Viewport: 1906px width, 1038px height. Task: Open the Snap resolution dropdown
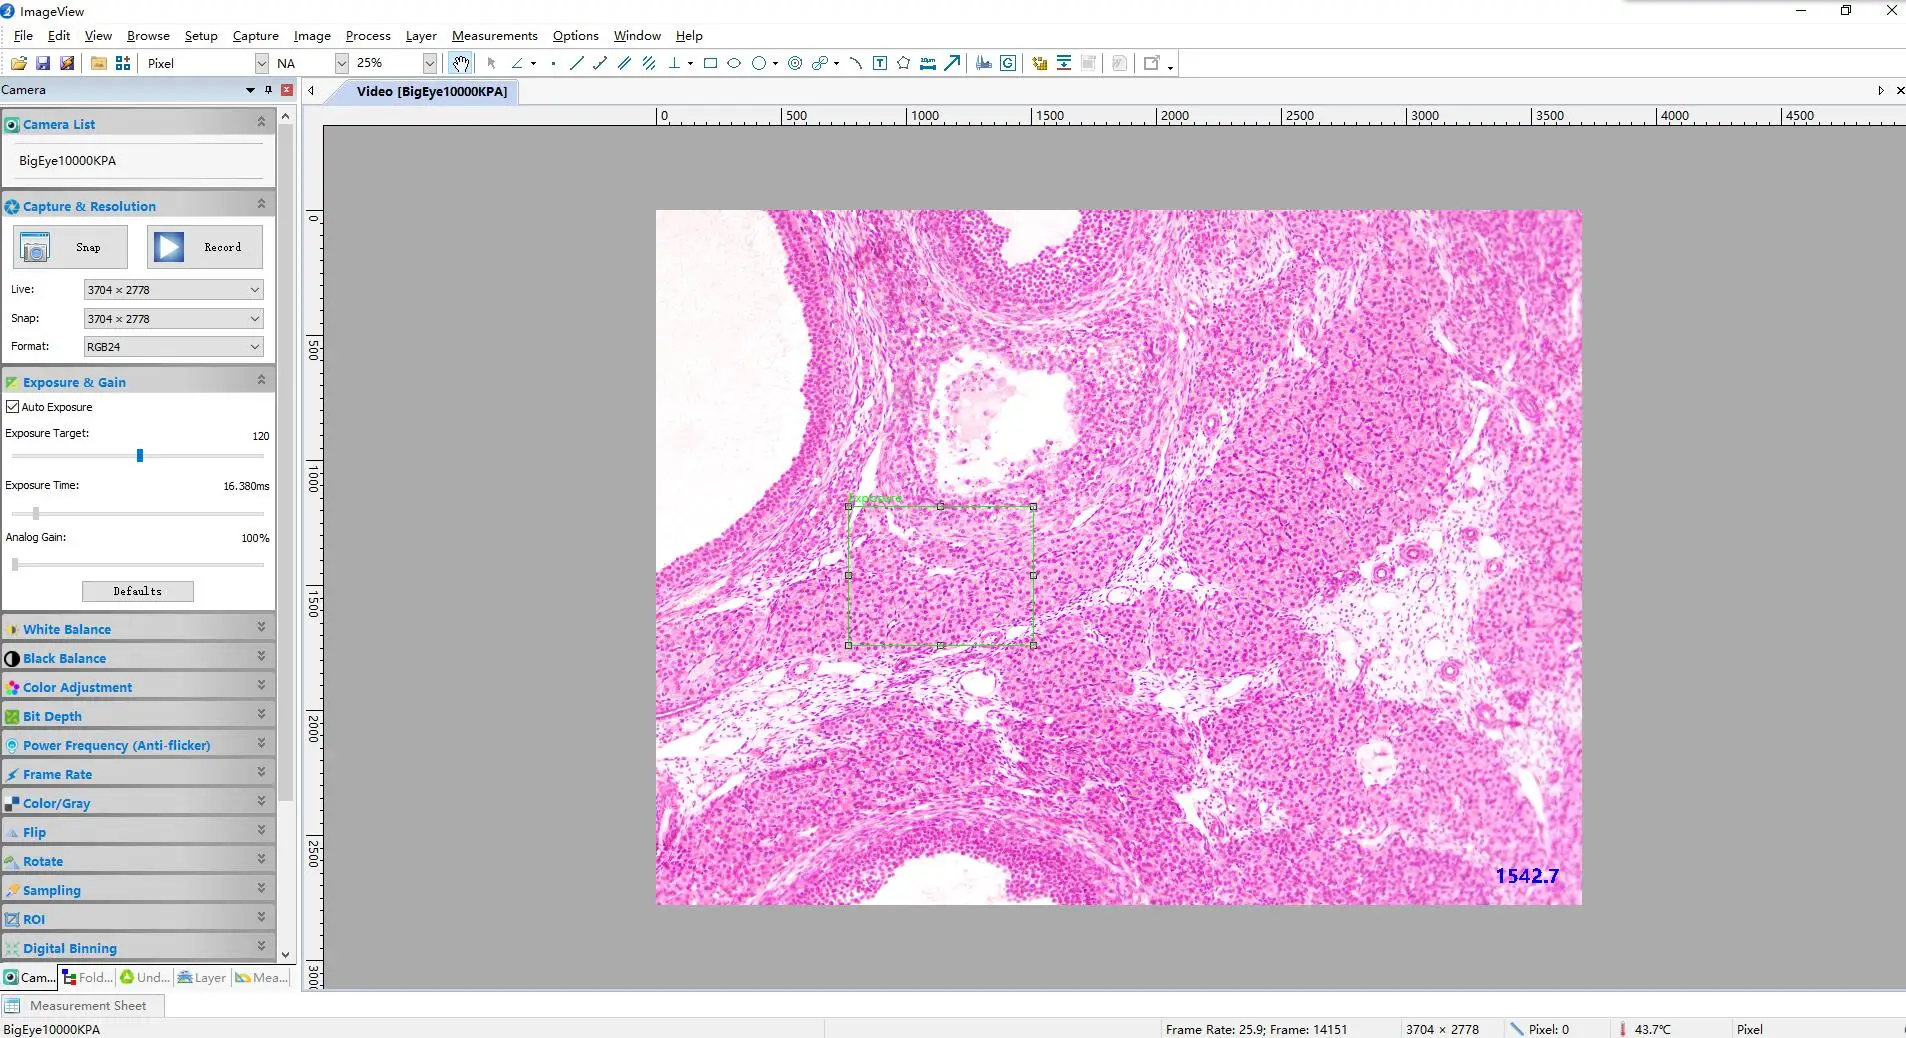click(173, 319)
